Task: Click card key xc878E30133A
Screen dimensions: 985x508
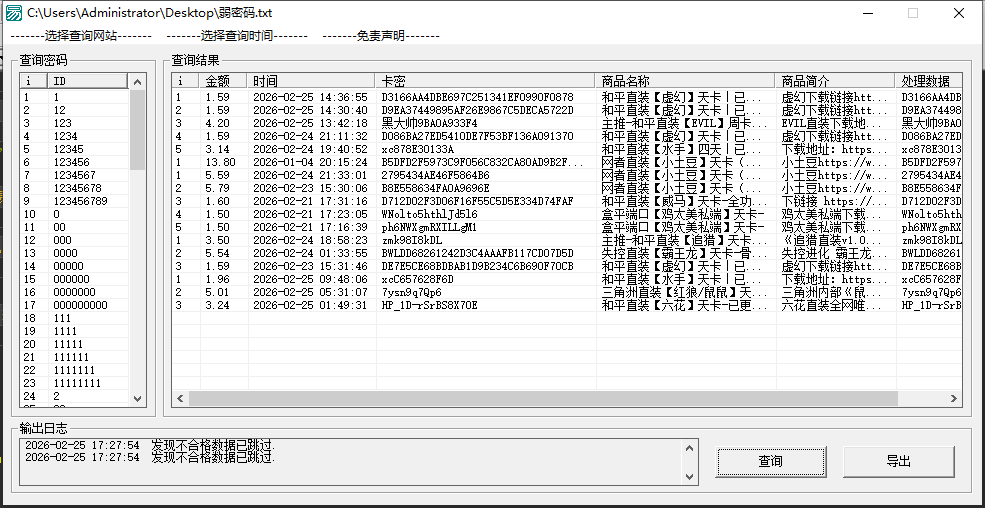Action: 417,149
